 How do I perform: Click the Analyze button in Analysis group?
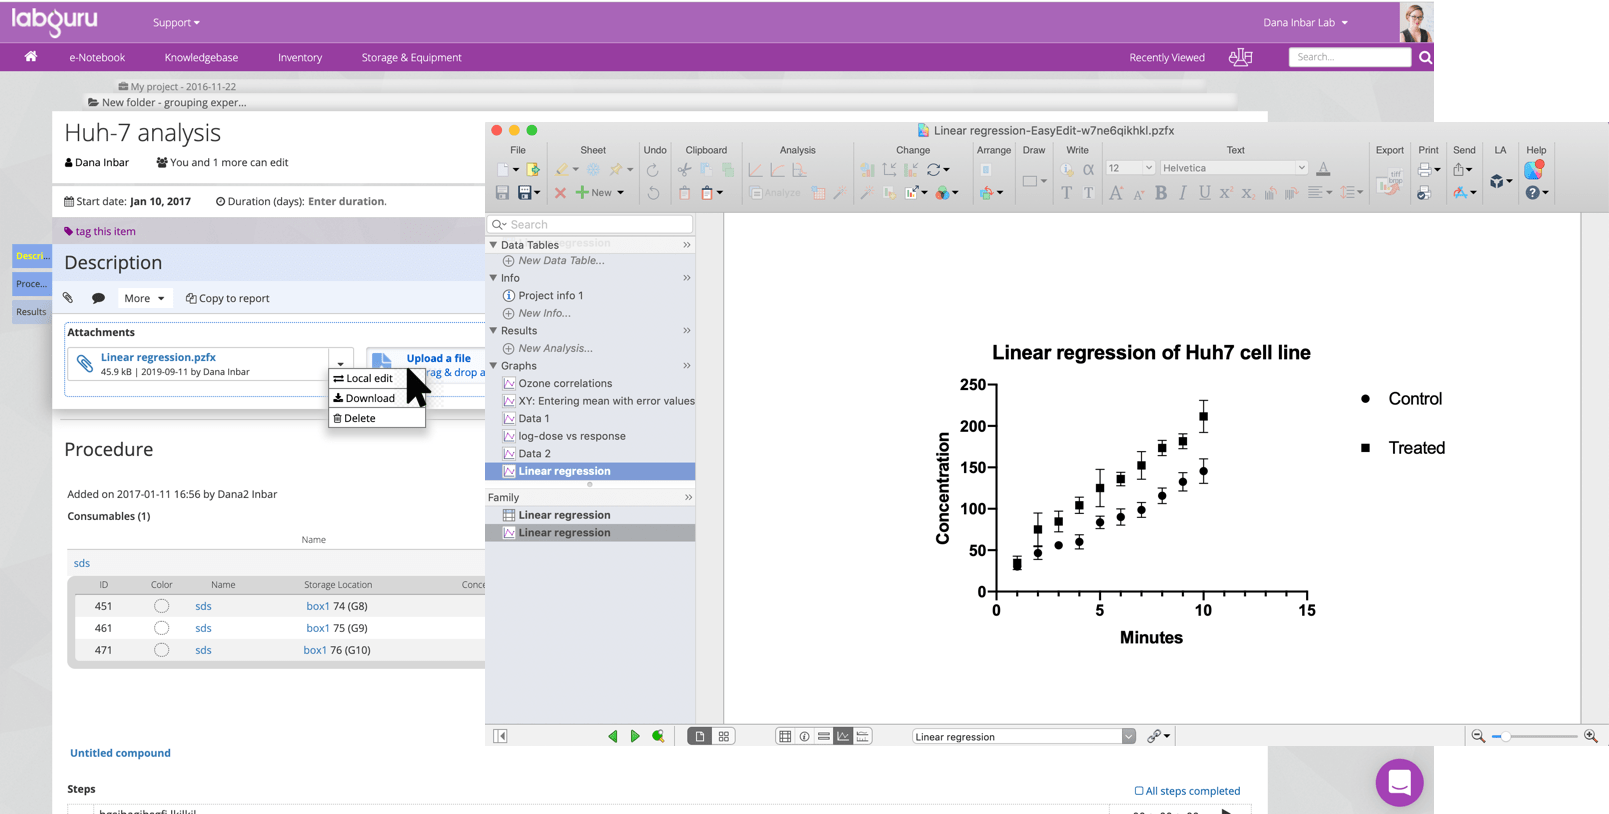[x=776, y=193]
